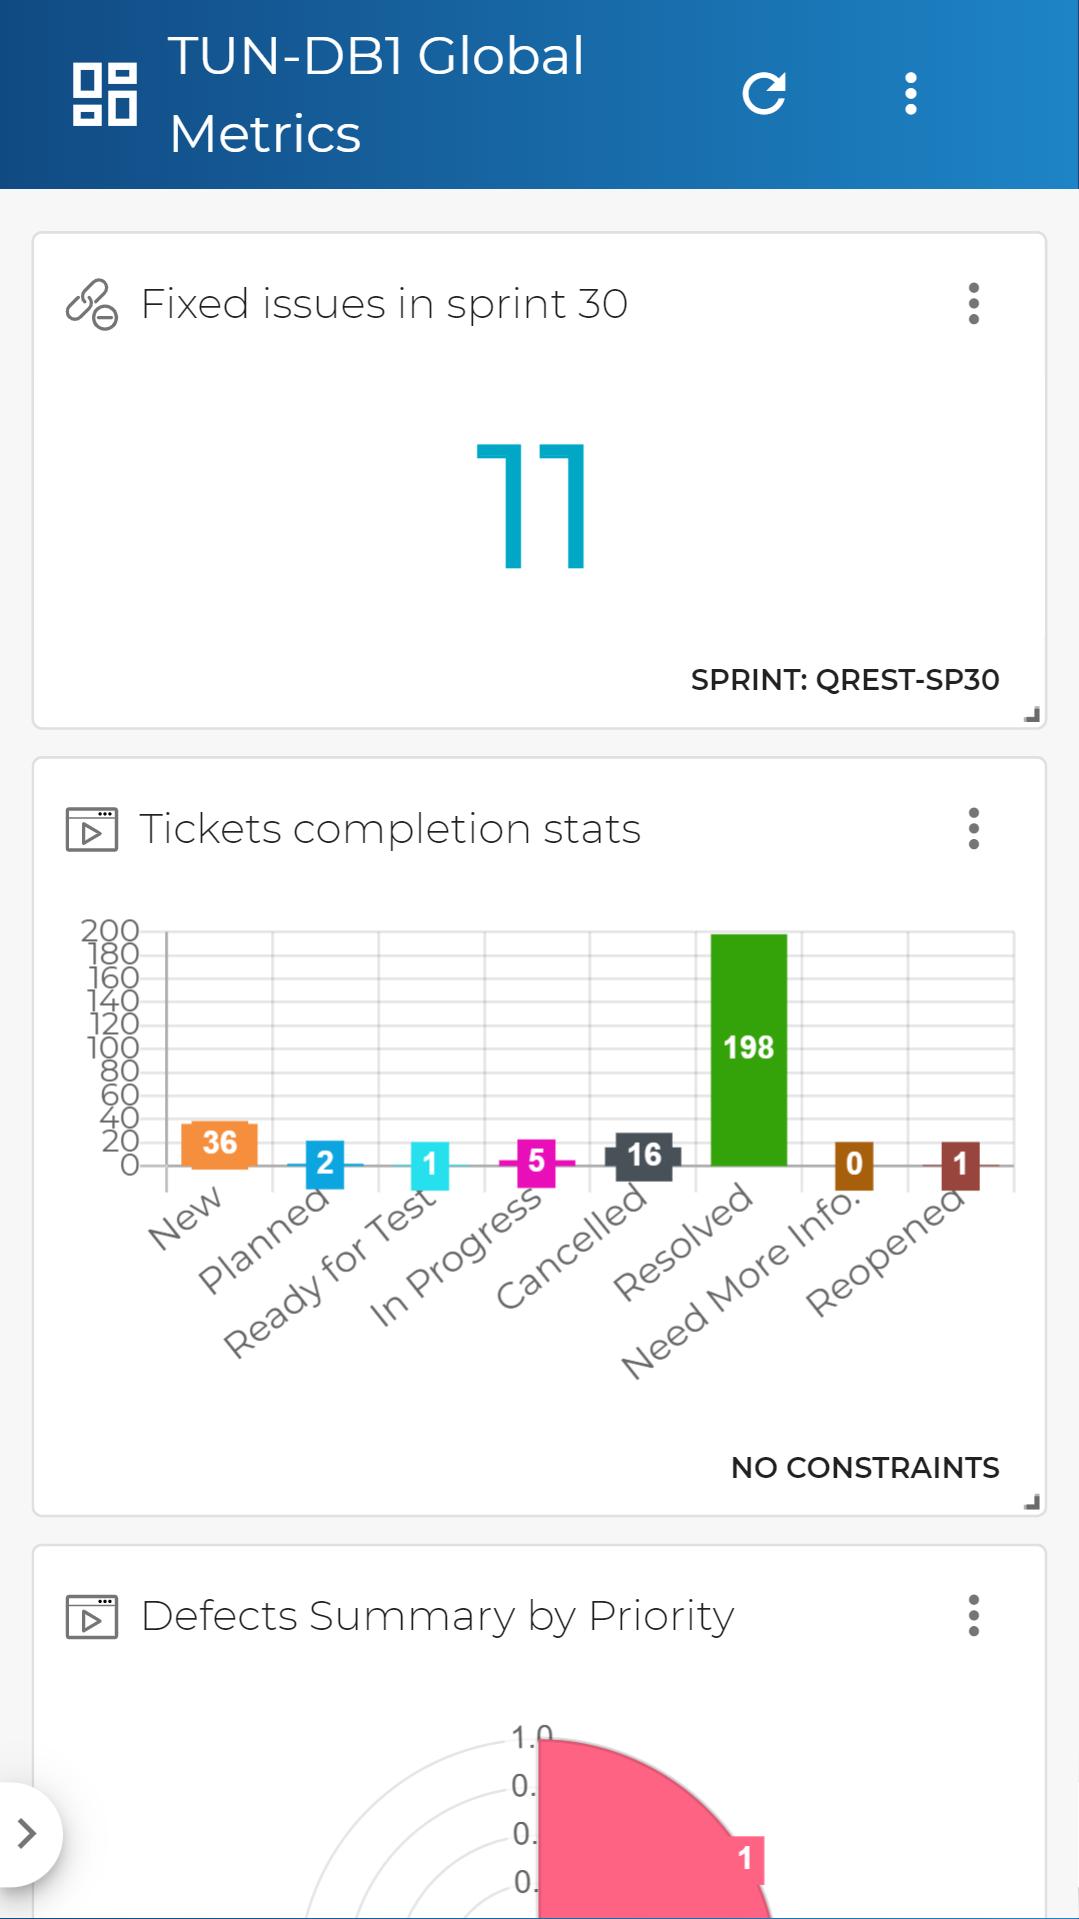
Task: Click the SPRINT: QREST-SP30 constraint label
Action: [845, 680]
